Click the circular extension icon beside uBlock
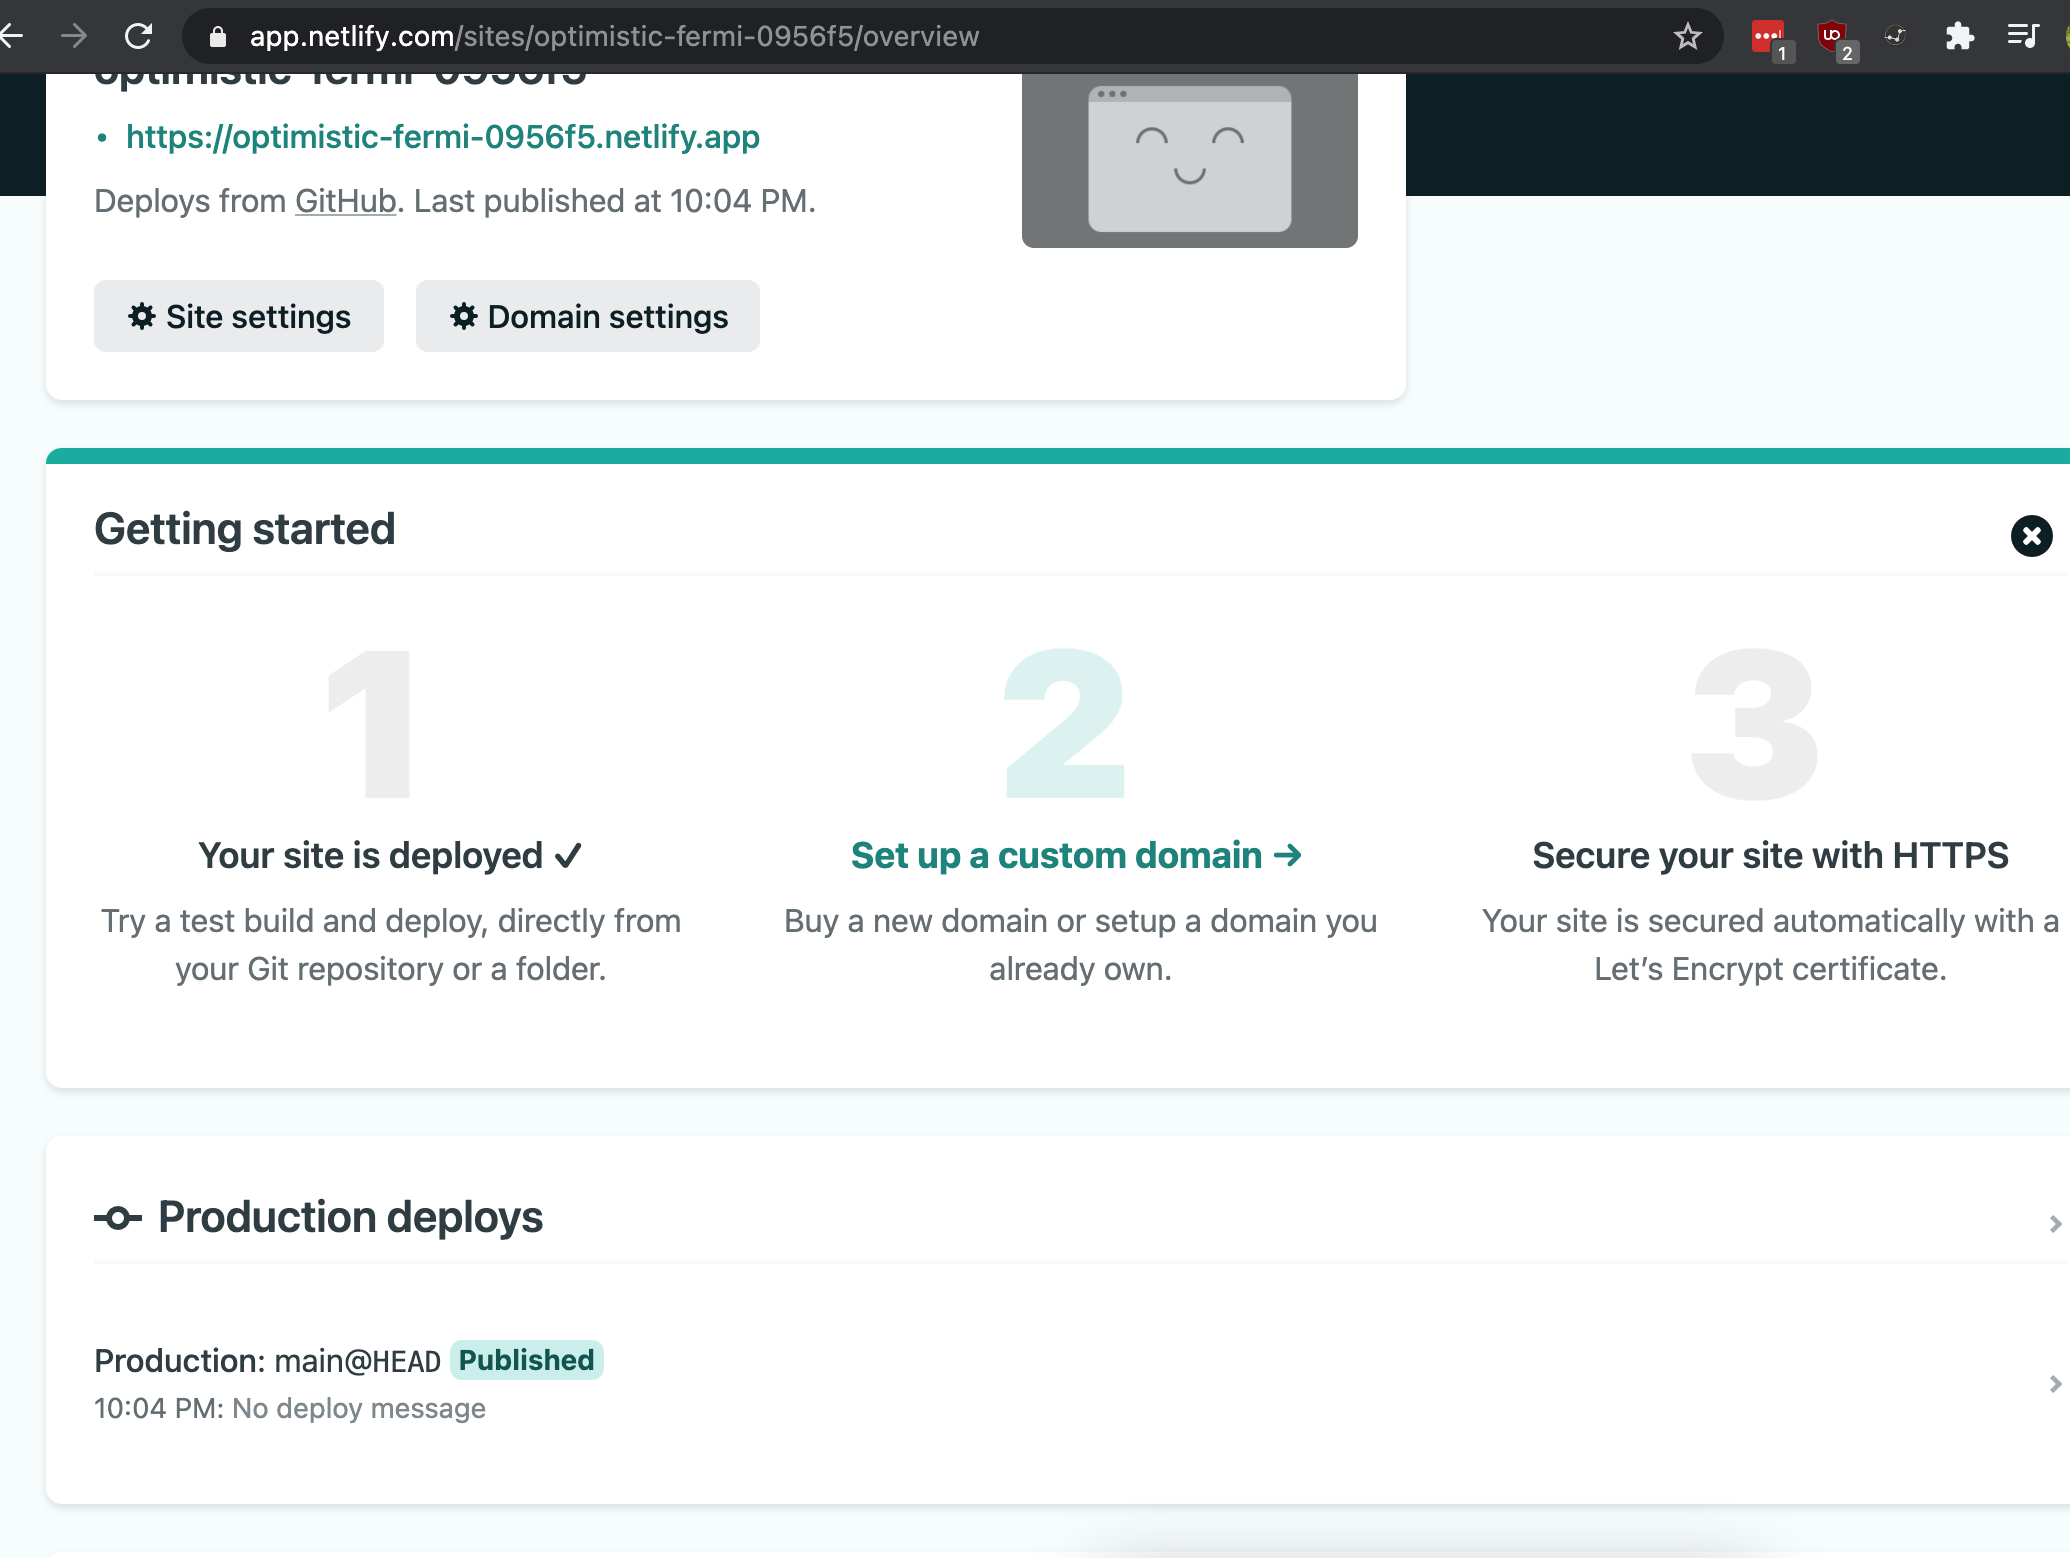Screen dimensions: 2070x1558 (1895, 37)
